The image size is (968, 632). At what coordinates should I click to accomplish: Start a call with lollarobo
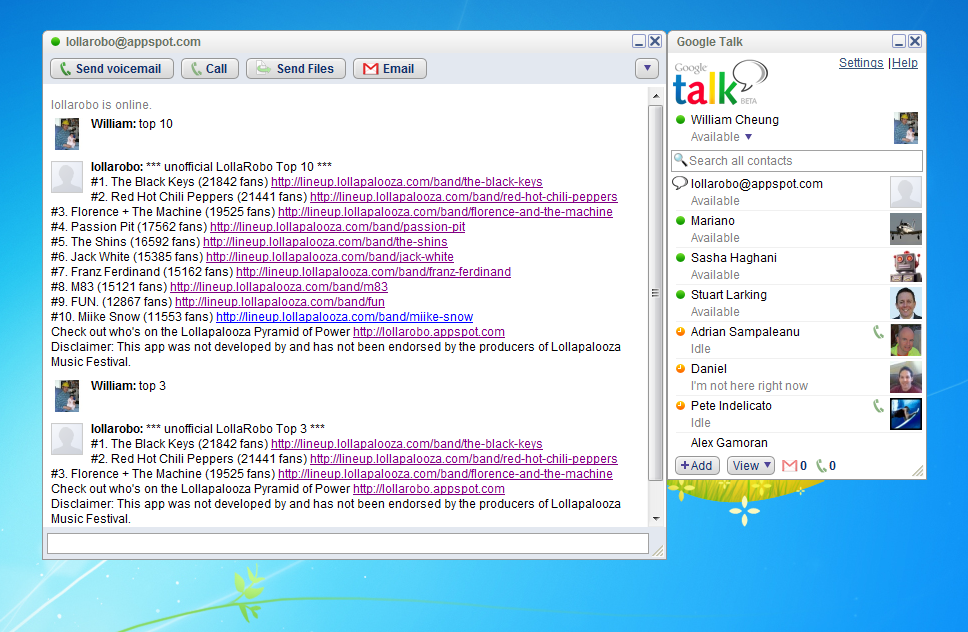(x=210, y=69)
